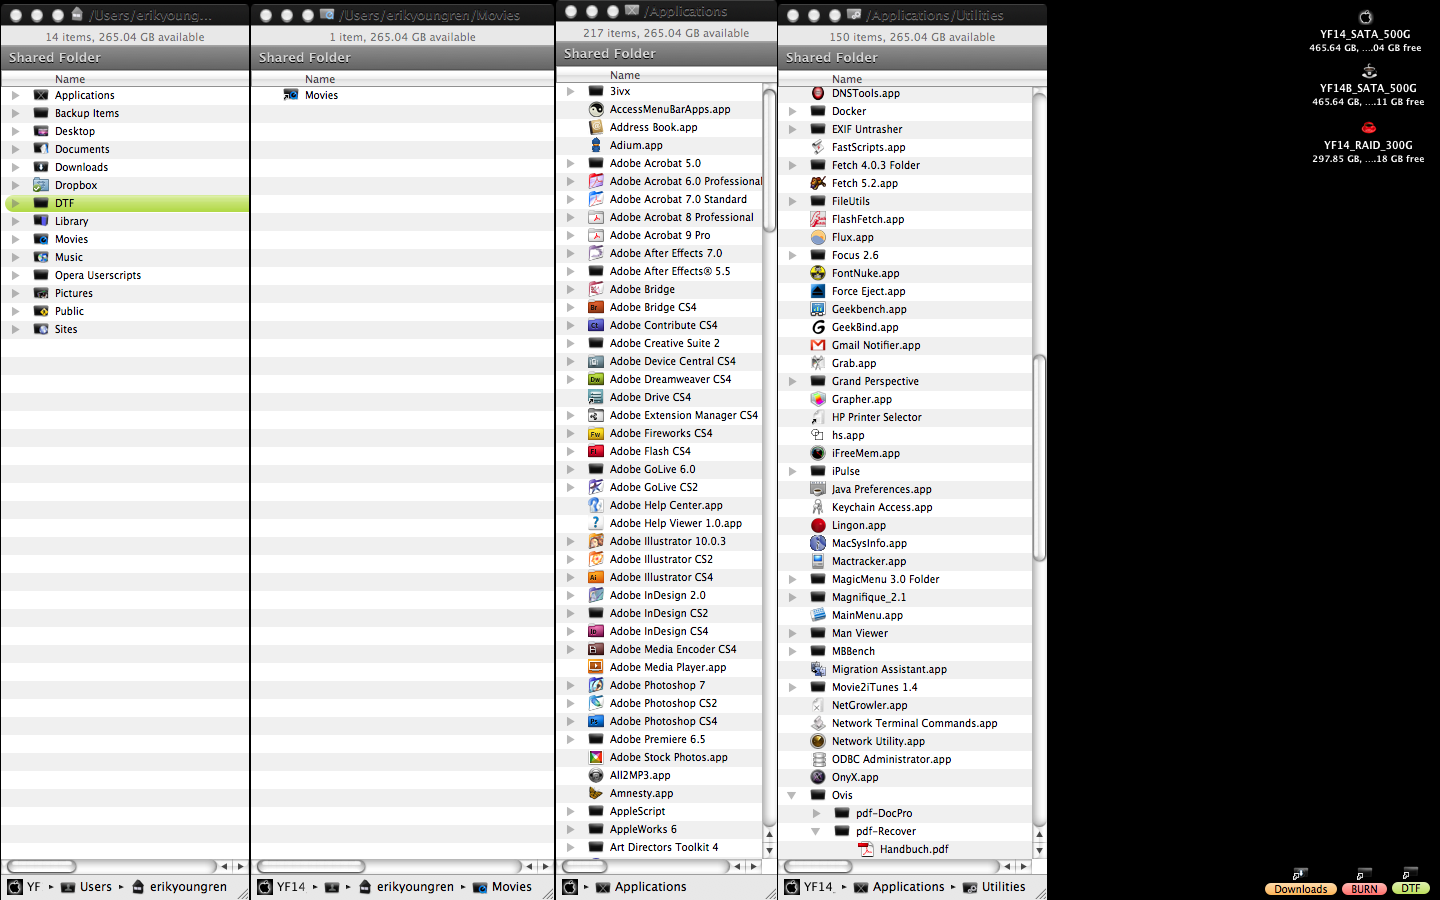Expand the Docker folder
This screenshot has height=900, width=1440.
tap(792, 111)
